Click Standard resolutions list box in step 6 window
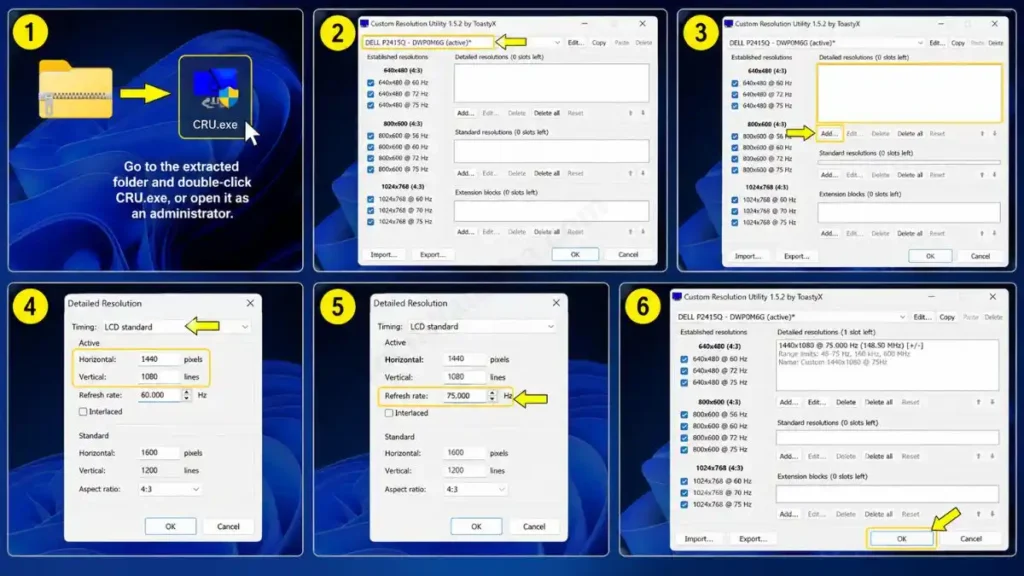The width and height of the screenshot is (1024, 576). [x=887, y=438]
